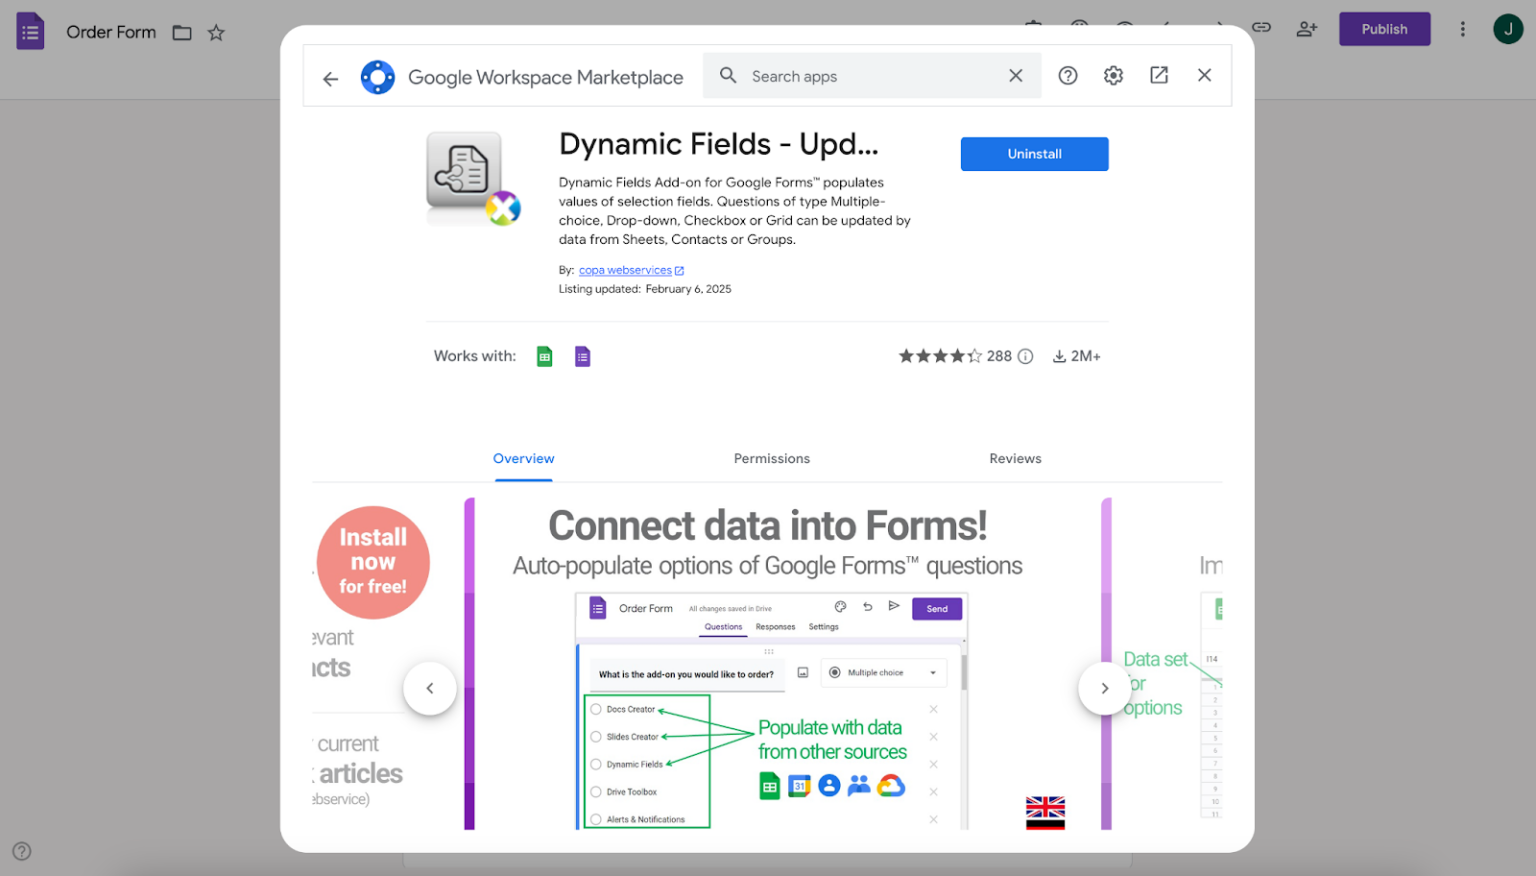Open Marketplace help using the question mark icon

pyautogui.click(x=1067, y=75)
